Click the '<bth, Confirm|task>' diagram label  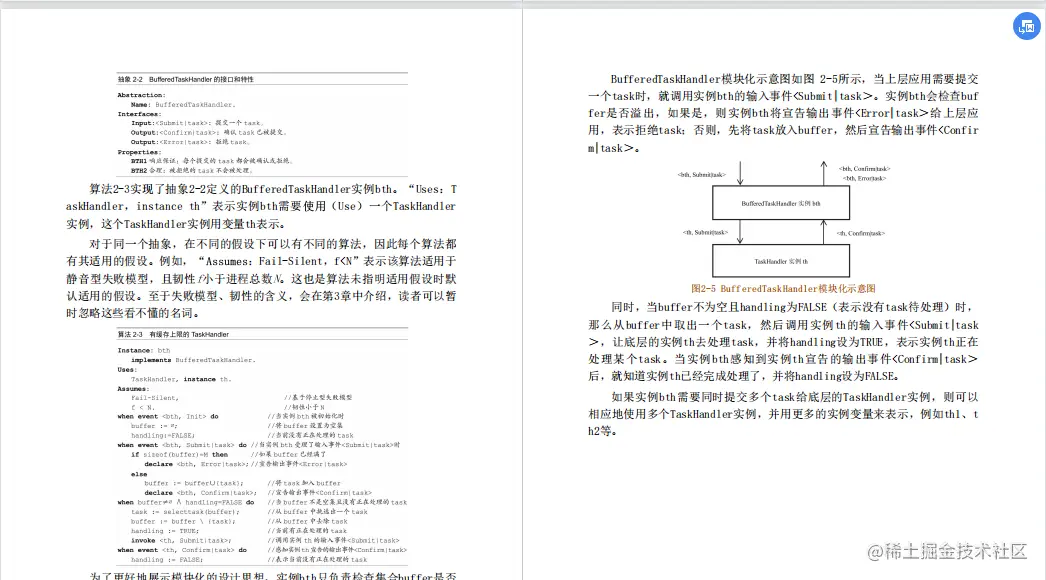click(865, 169)
